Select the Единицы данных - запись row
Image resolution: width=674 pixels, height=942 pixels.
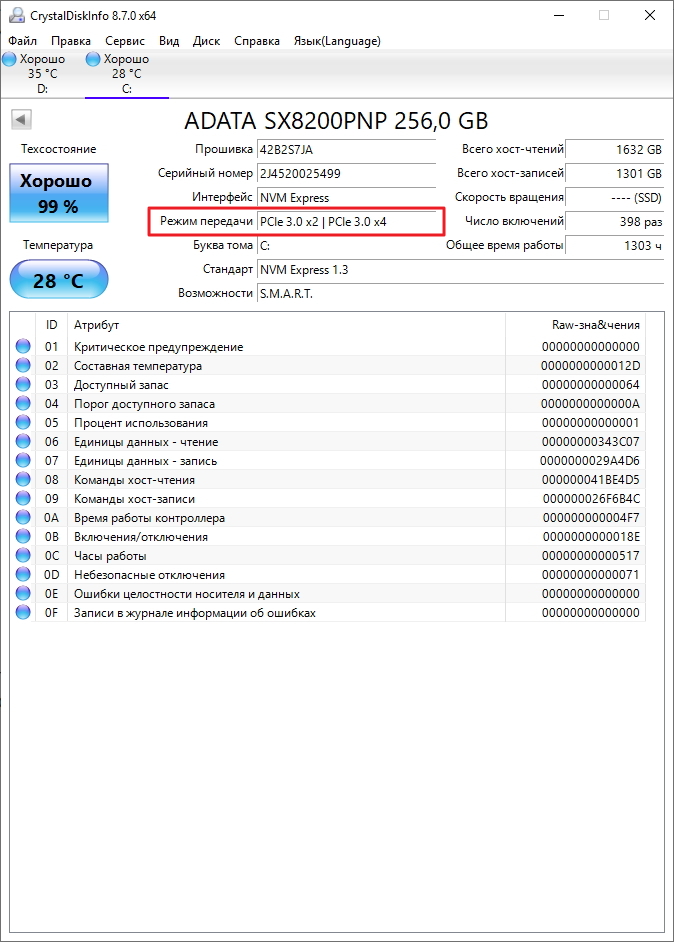tap(328, 461)
